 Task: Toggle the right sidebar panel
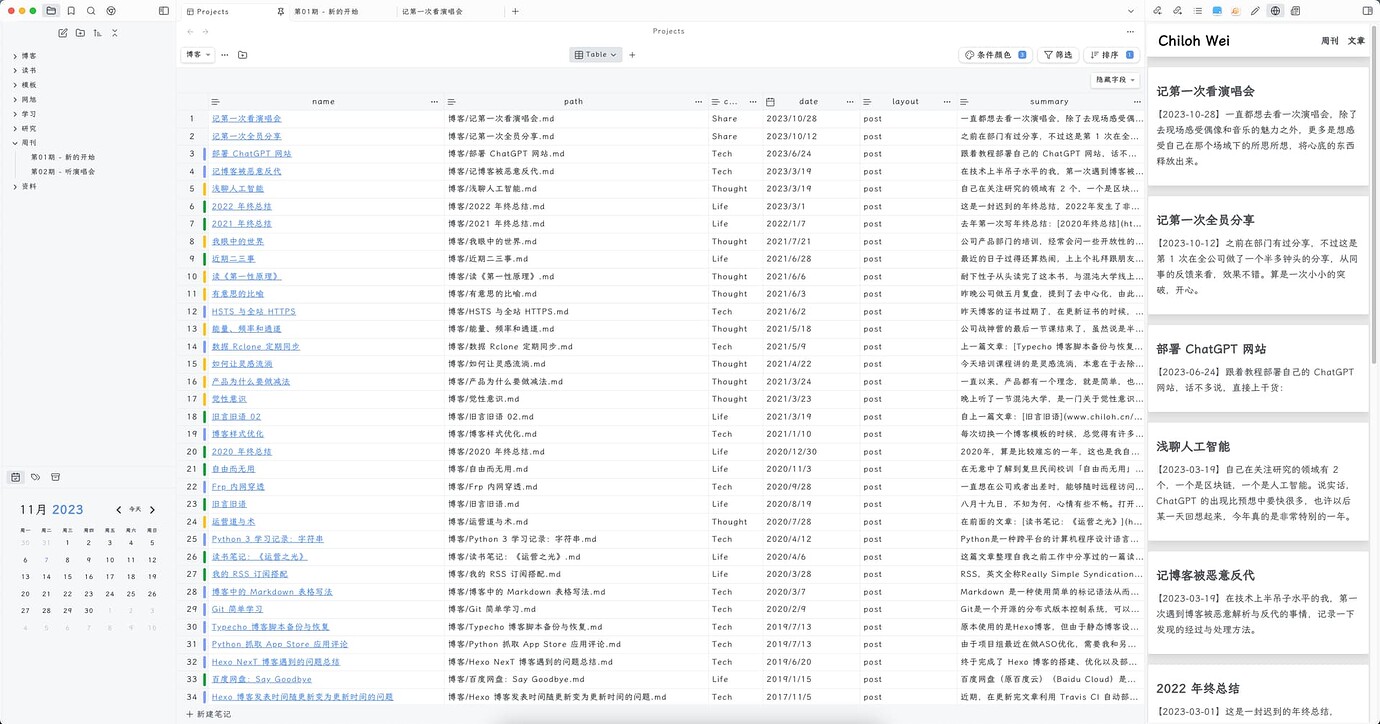tap(1367, 11)
